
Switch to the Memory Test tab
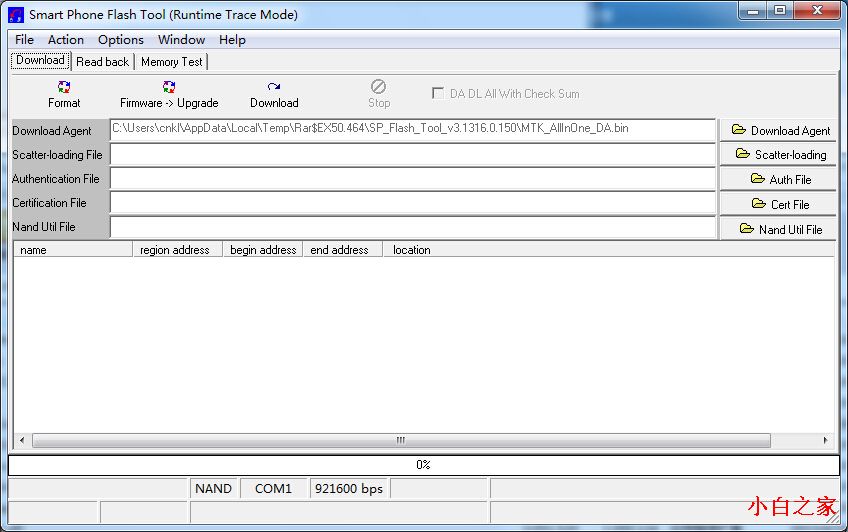[171, 62]
